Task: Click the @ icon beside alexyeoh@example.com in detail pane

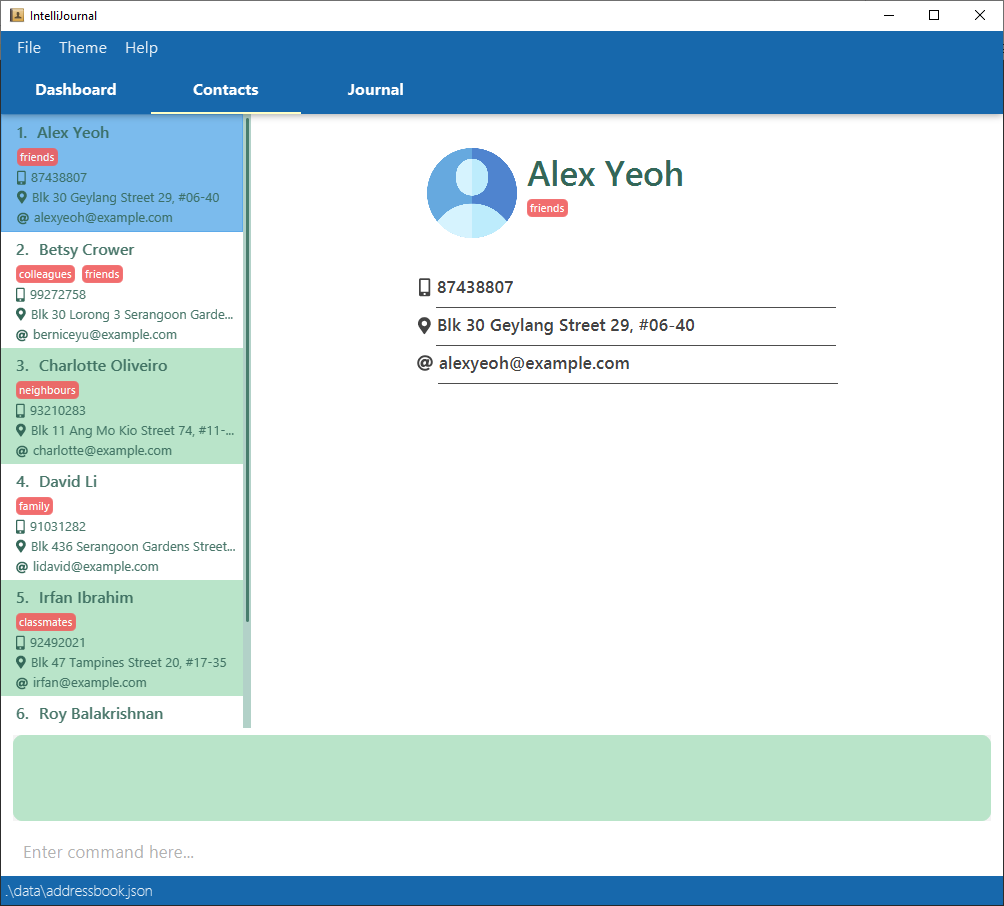Action: [x=425, y=363]
